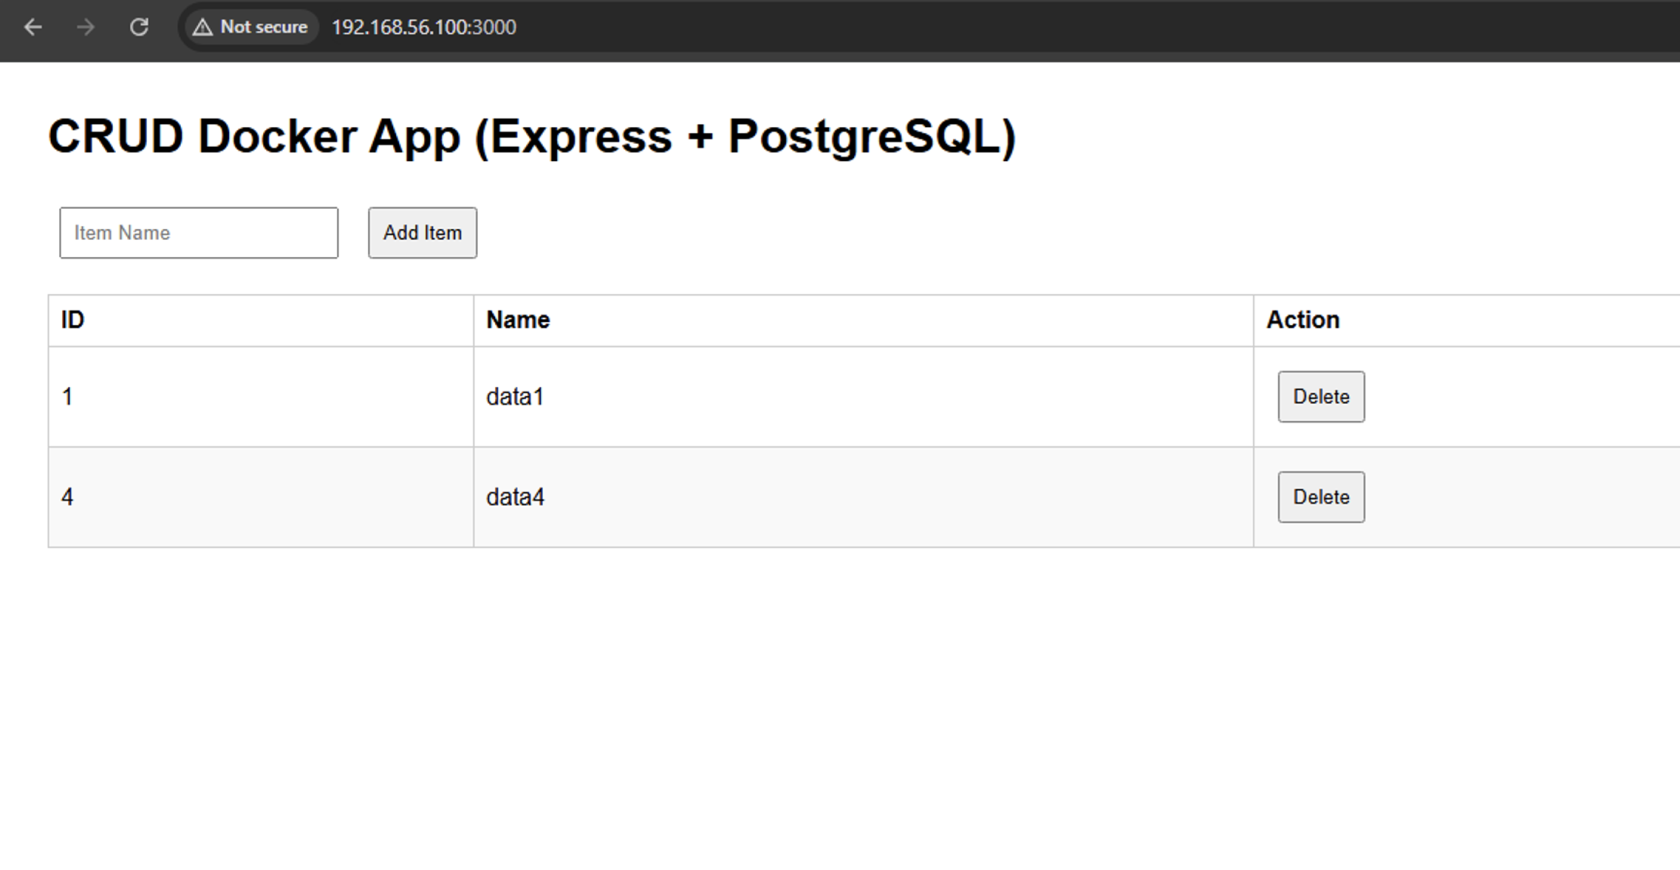Click the Action column header
1680x870 pixels.
click(x=1302, y=320)
